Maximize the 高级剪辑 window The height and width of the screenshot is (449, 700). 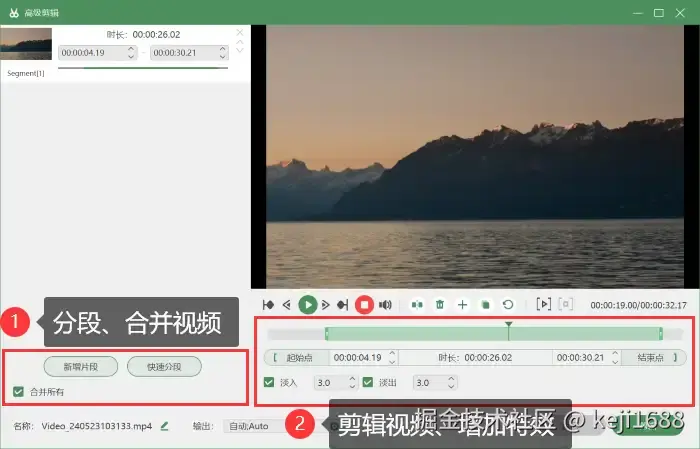point(659,13)
